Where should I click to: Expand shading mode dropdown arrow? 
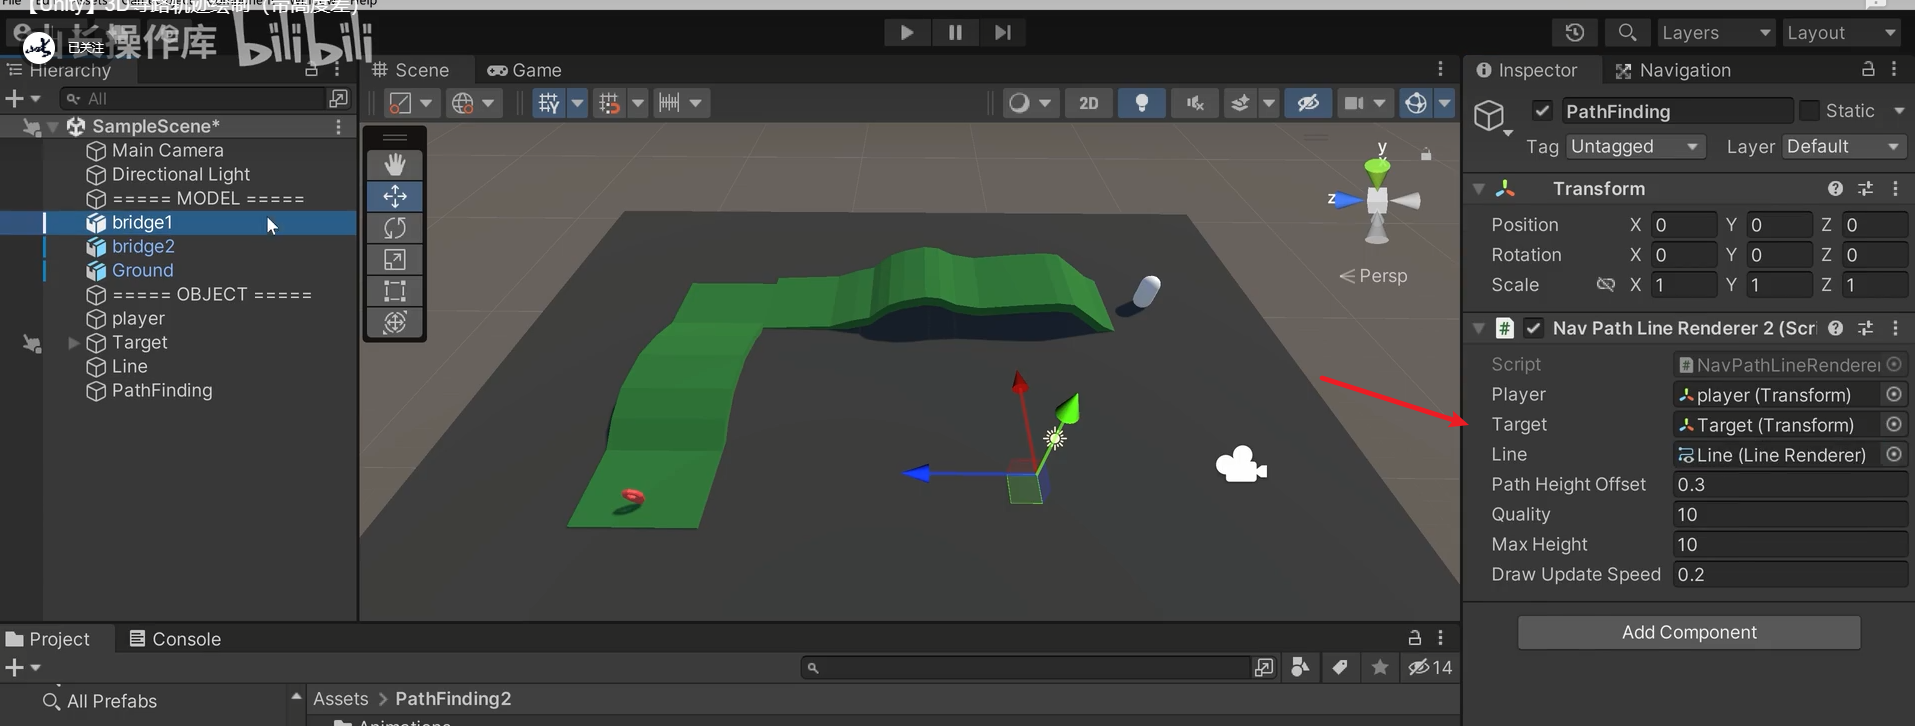coord(1045,103)
